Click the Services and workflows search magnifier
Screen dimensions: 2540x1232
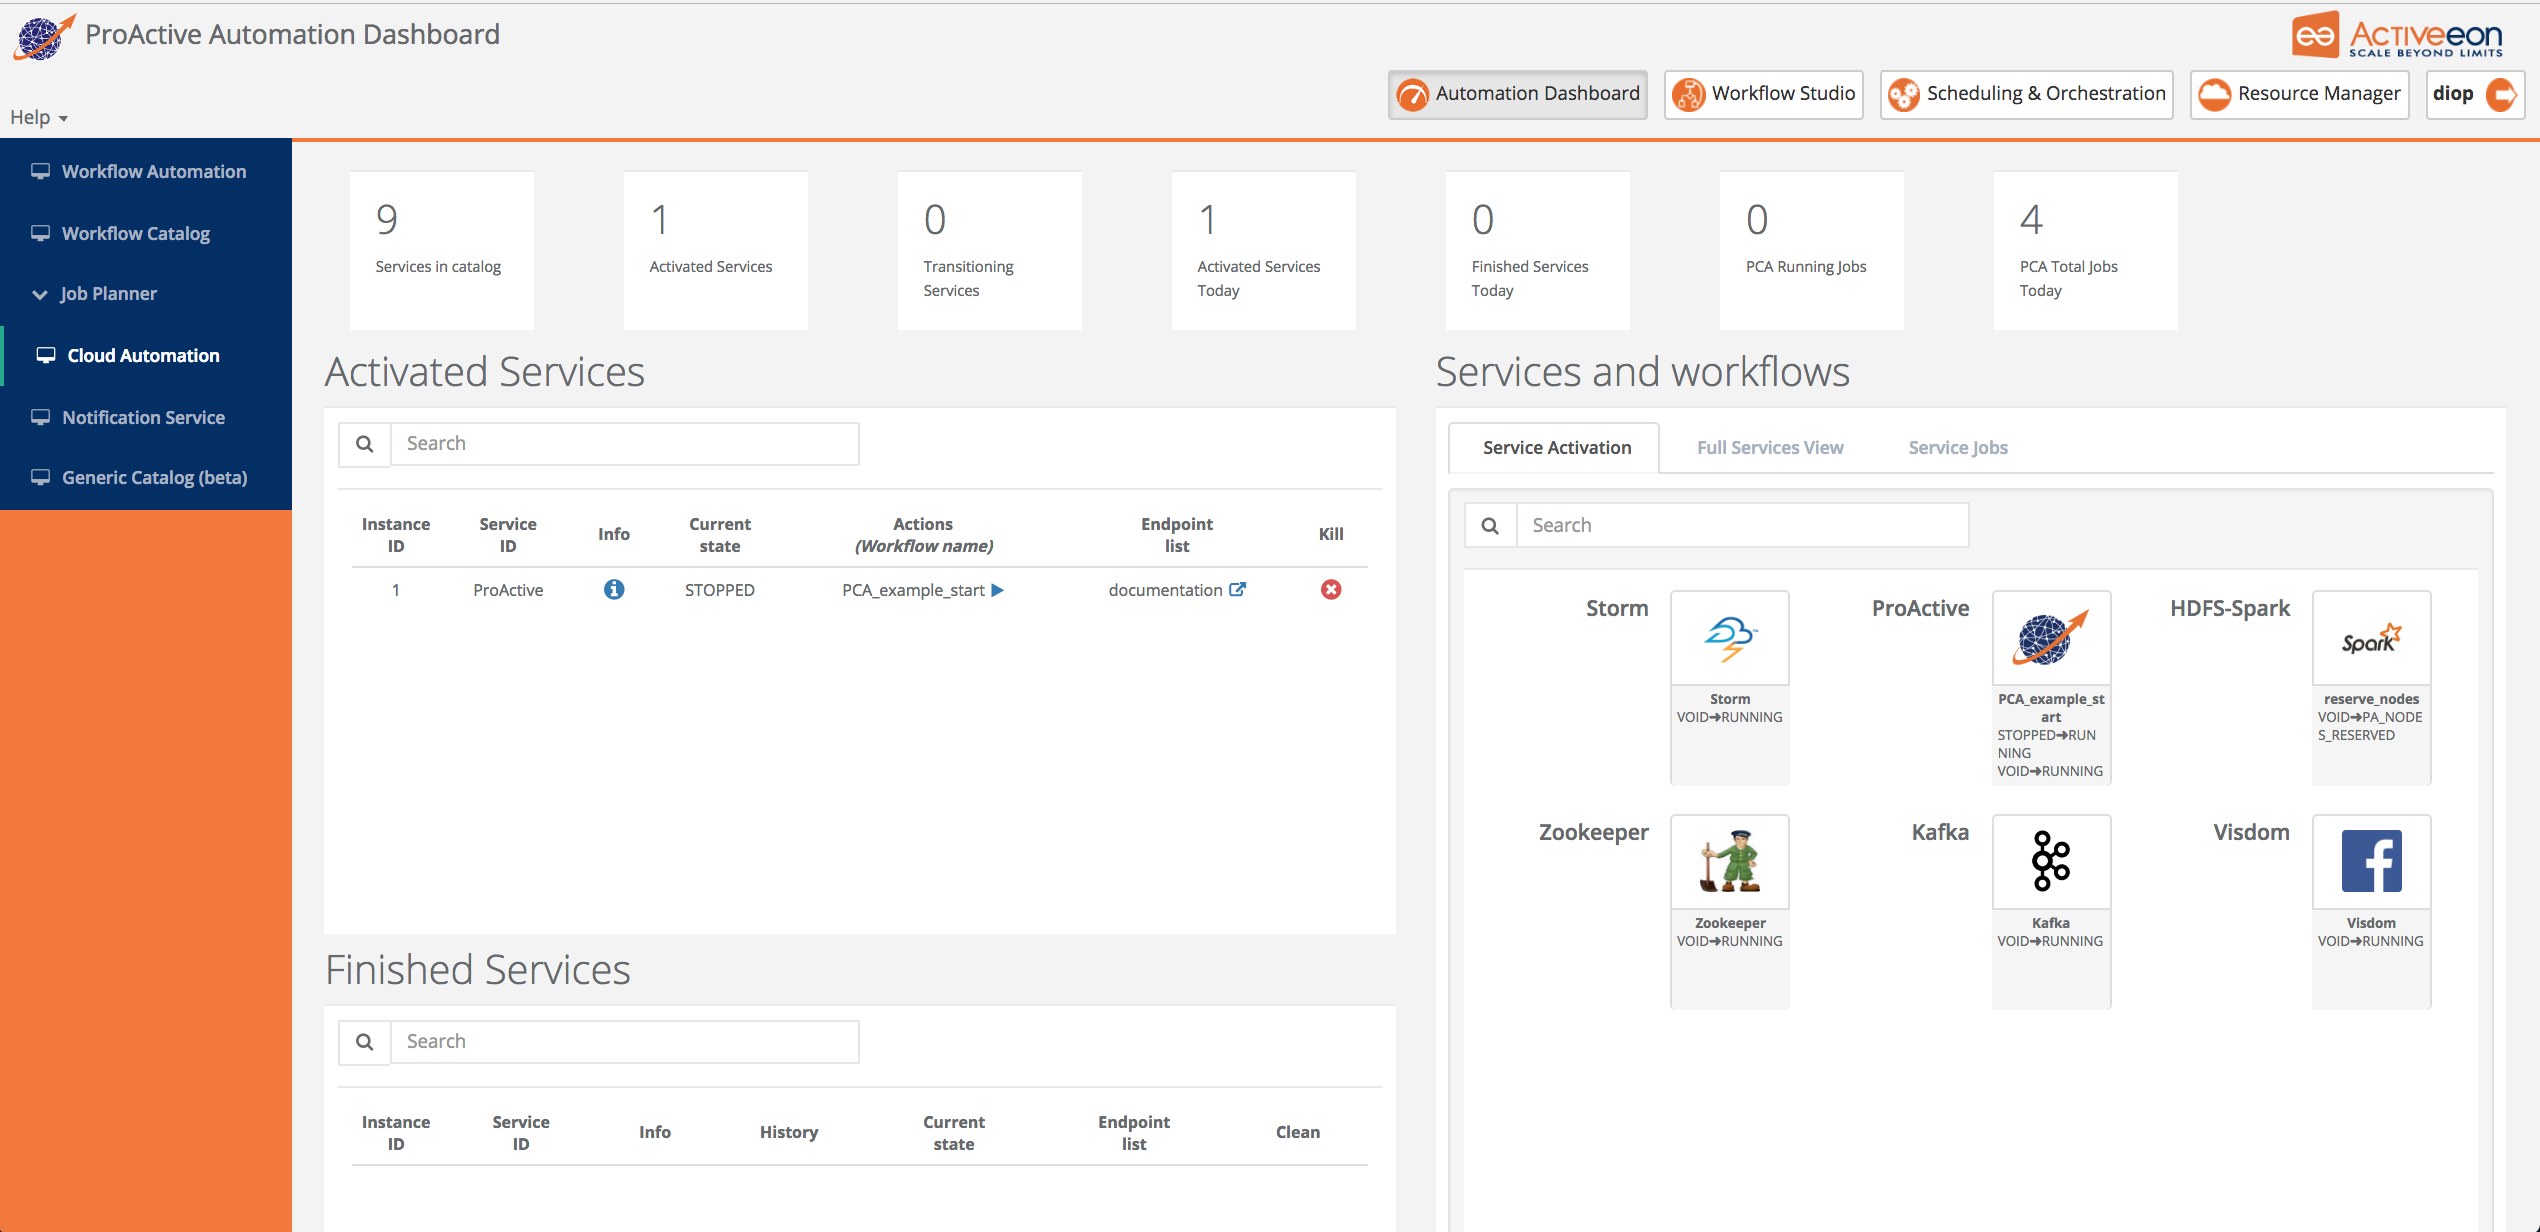(1490, 526)
